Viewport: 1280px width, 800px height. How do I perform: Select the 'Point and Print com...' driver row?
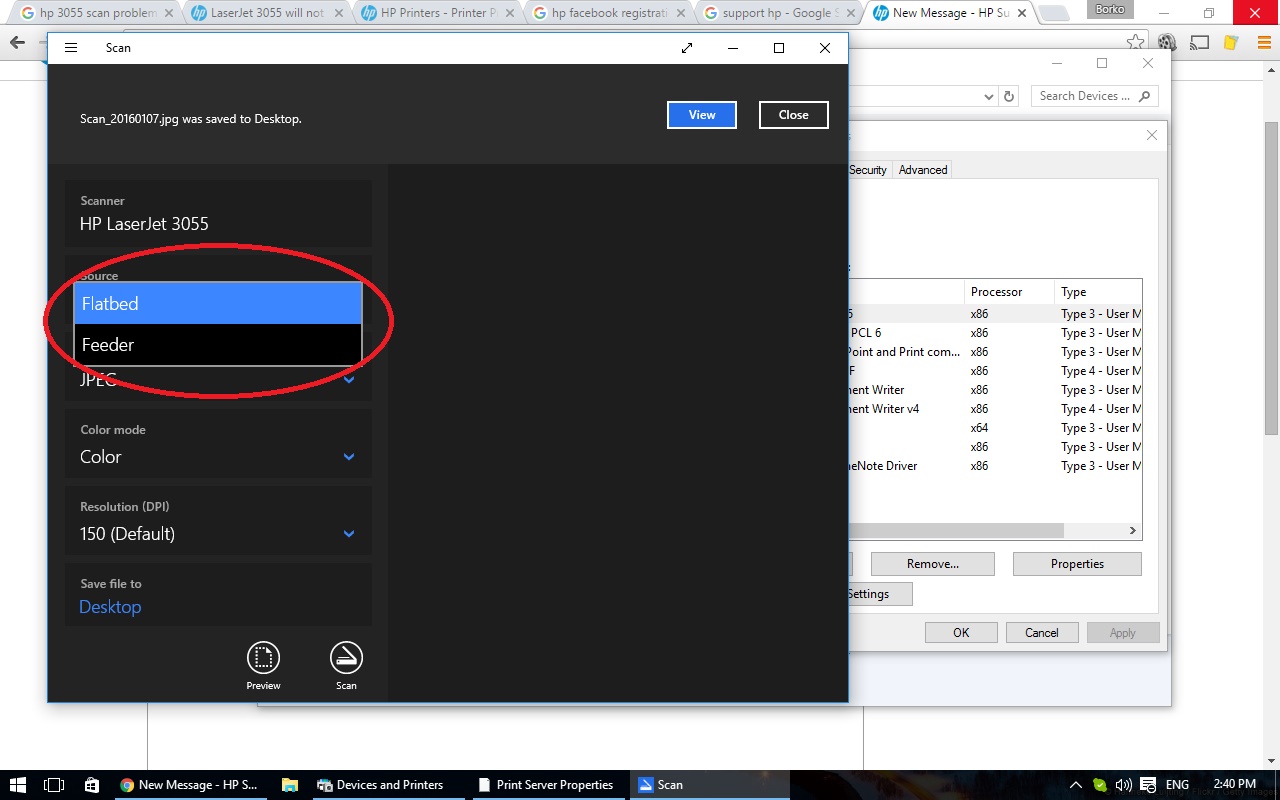(995, 352)
